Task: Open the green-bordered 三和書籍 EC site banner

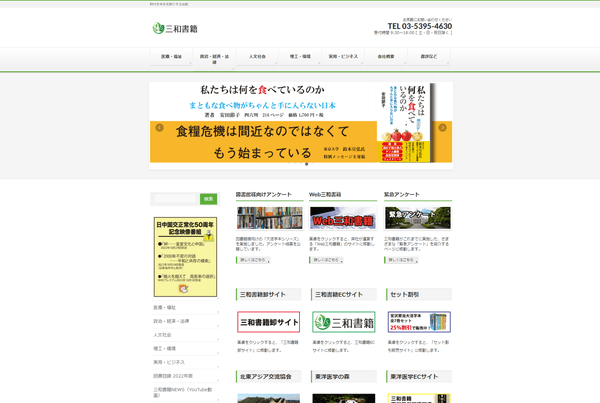Action: (344, 322)
